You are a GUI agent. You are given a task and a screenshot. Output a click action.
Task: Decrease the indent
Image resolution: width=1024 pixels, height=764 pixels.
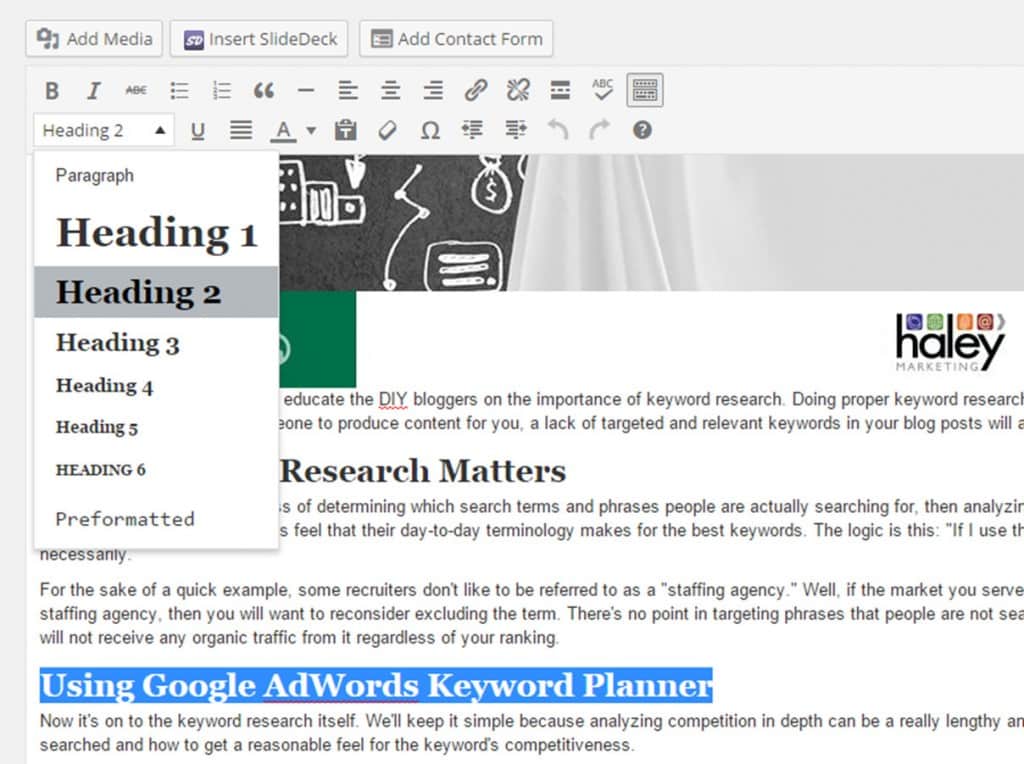472,131
